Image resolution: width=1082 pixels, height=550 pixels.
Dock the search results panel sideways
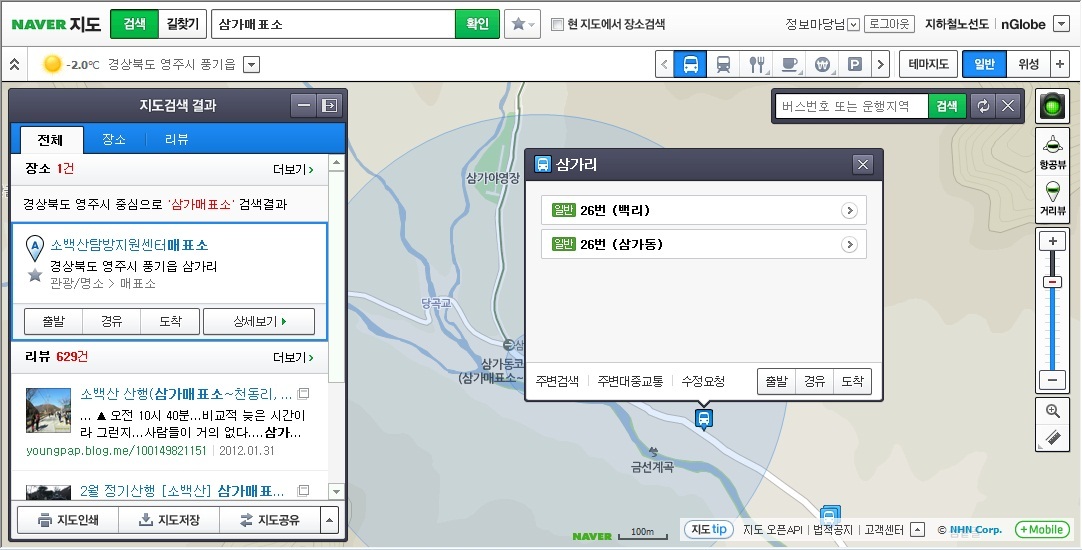pyautogui.click(x=330, y=106)
